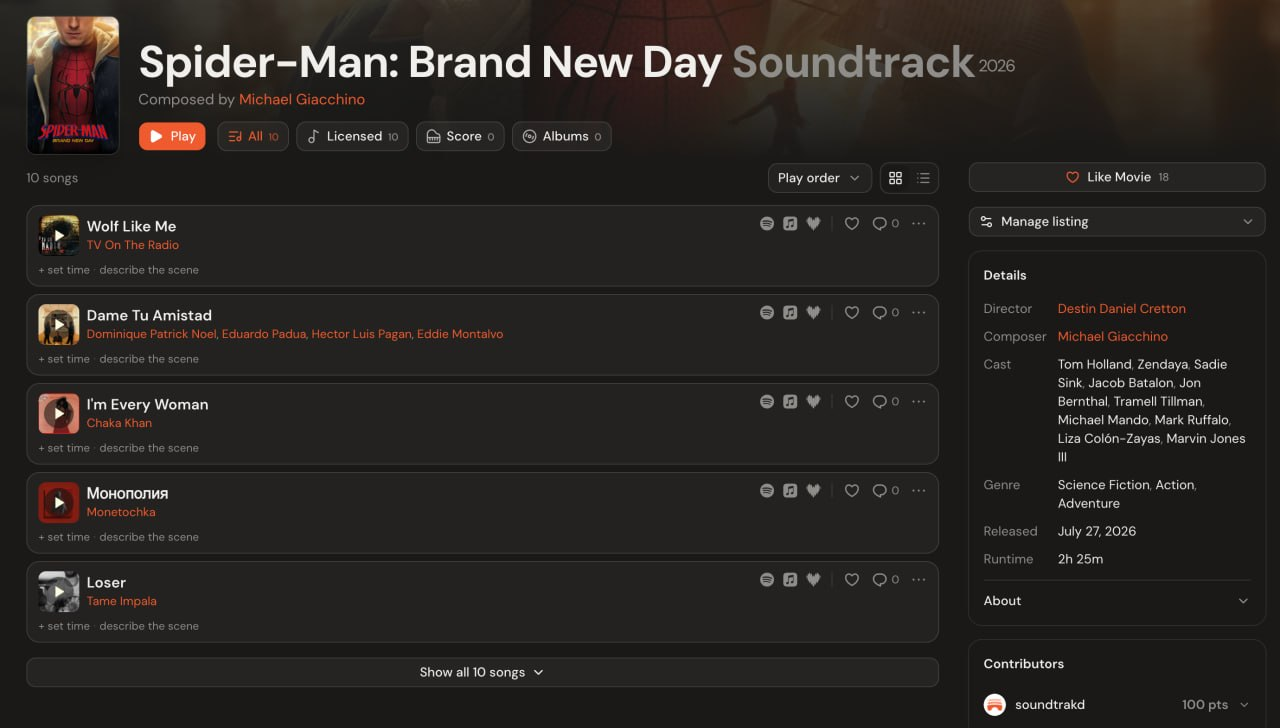This screenshot has width=1280, height=728.
Task: Open Spotify link for Loser
Action: tap(767, 580)
